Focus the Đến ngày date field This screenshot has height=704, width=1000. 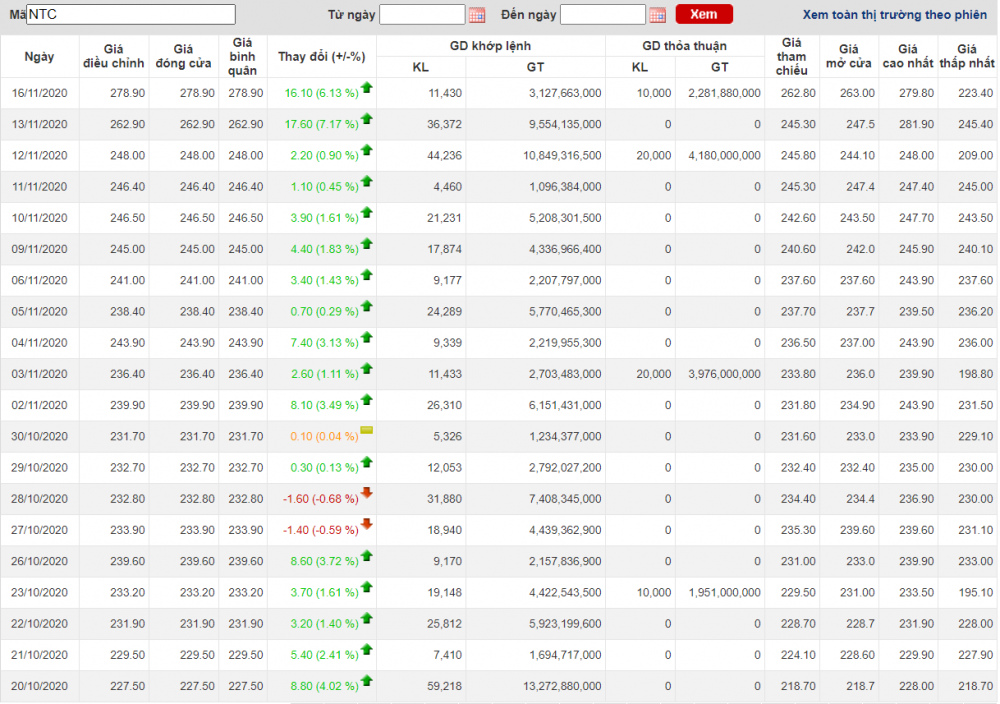(603, 14)
